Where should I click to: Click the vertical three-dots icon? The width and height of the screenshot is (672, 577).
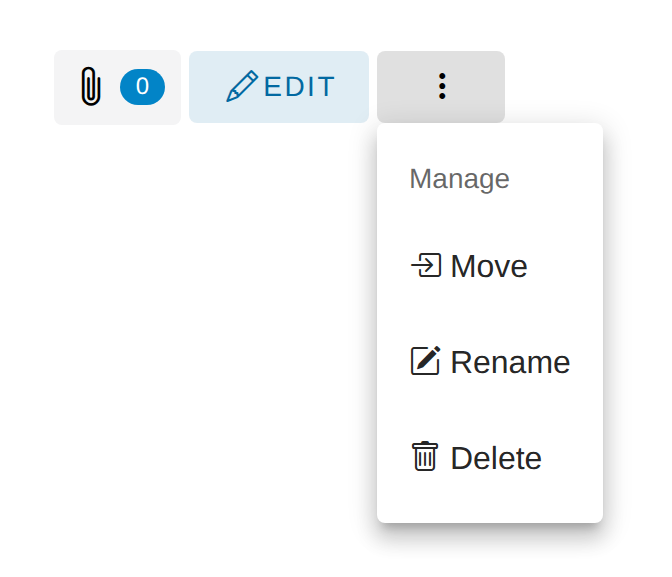pos(441,87)
